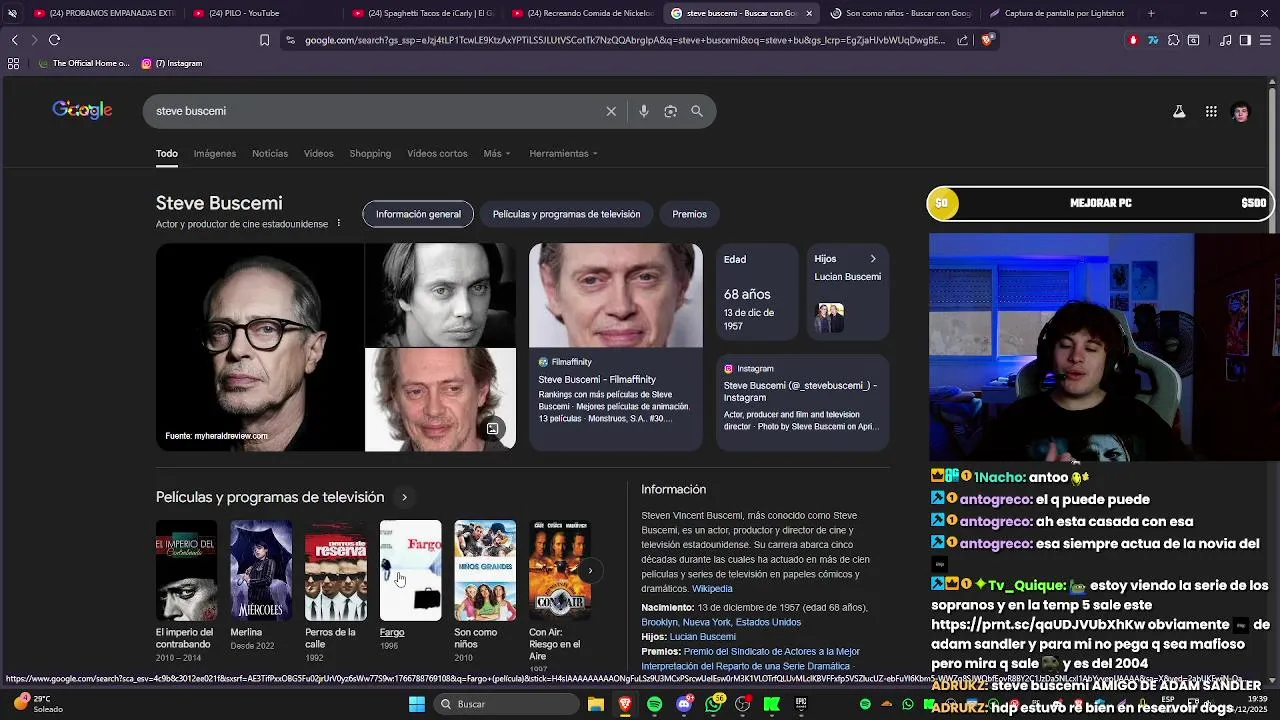This screenshot has height=720, width=1280.
Task: Open the Perros de la calle poster
Action: click(335, 570)
